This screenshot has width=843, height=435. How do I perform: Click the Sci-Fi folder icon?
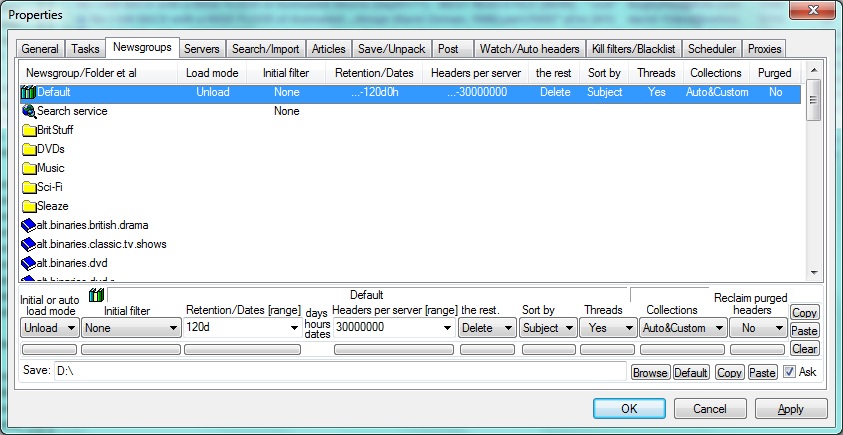click(28, 187)
